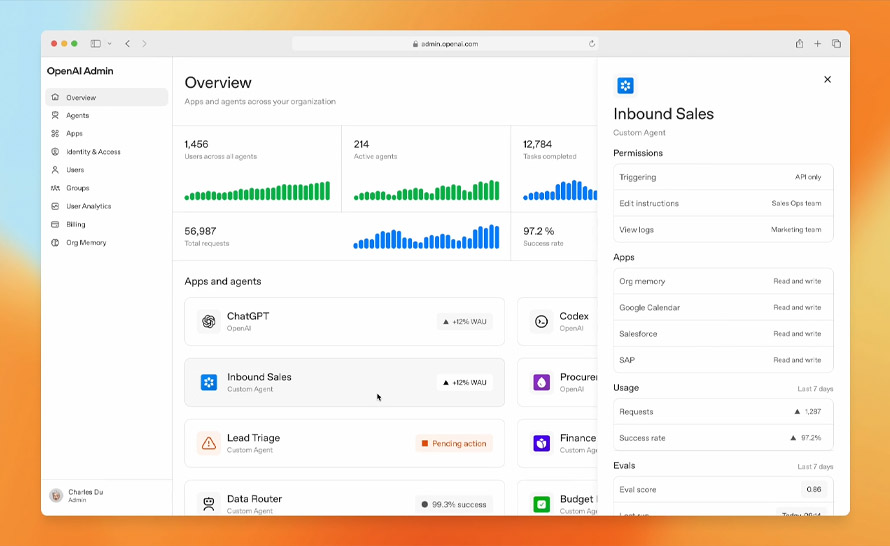Open Agents in the sidebar

pos(77,116)
